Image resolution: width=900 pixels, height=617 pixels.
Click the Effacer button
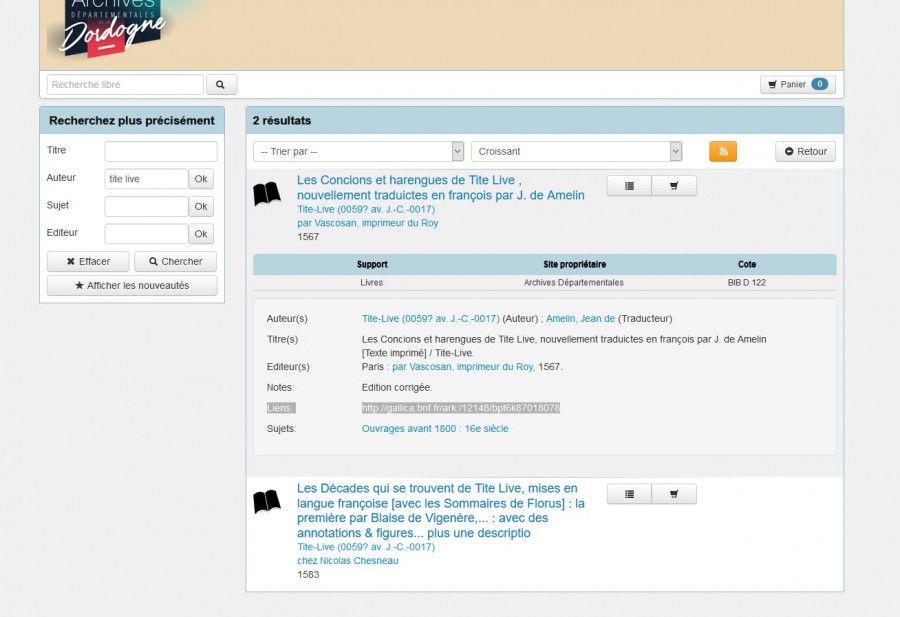tap(88, 261)
